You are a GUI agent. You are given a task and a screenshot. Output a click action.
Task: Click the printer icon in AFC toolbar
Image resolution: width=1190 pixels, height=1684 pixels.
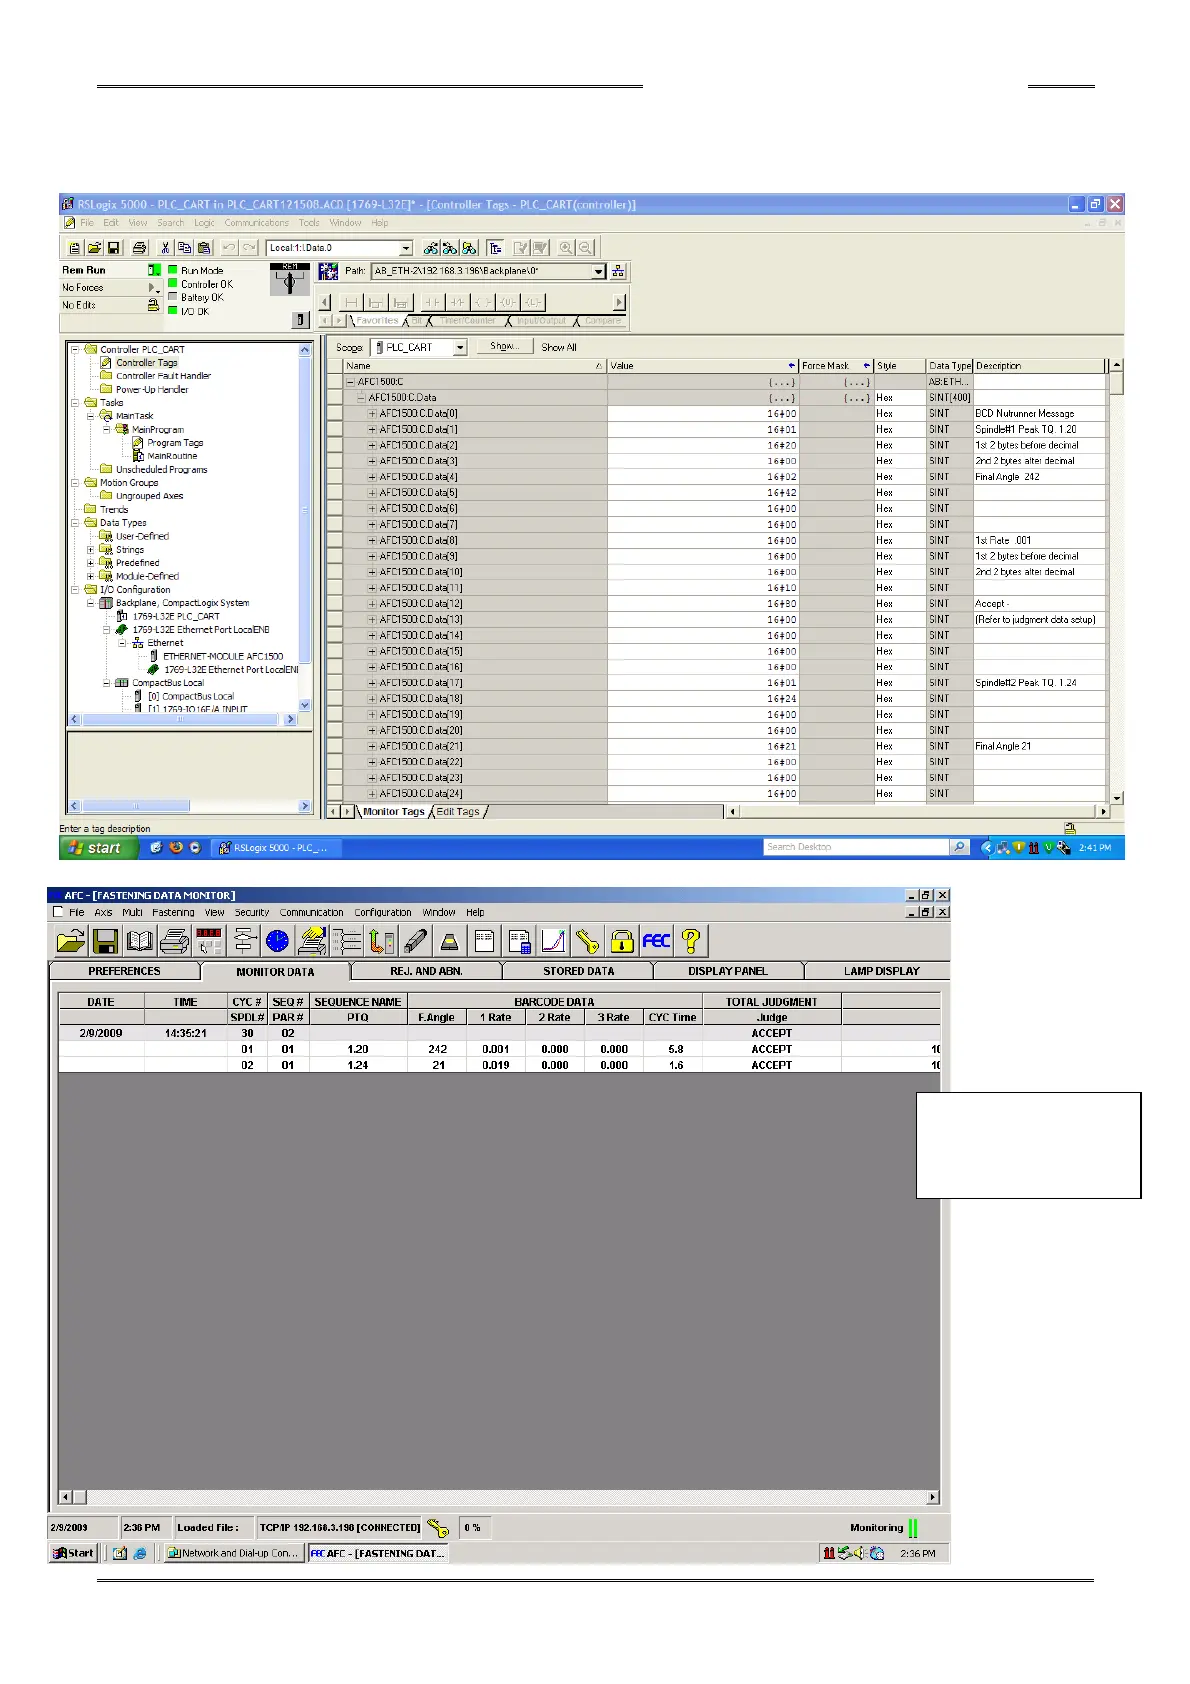[x=175, y=940]
